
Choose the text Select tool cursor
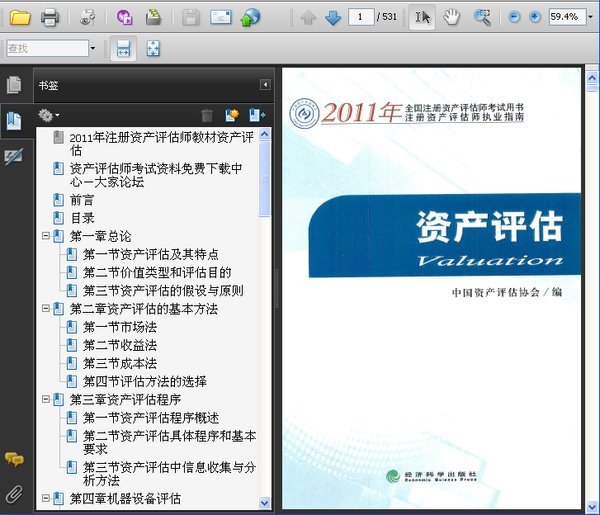click(422, 17)
